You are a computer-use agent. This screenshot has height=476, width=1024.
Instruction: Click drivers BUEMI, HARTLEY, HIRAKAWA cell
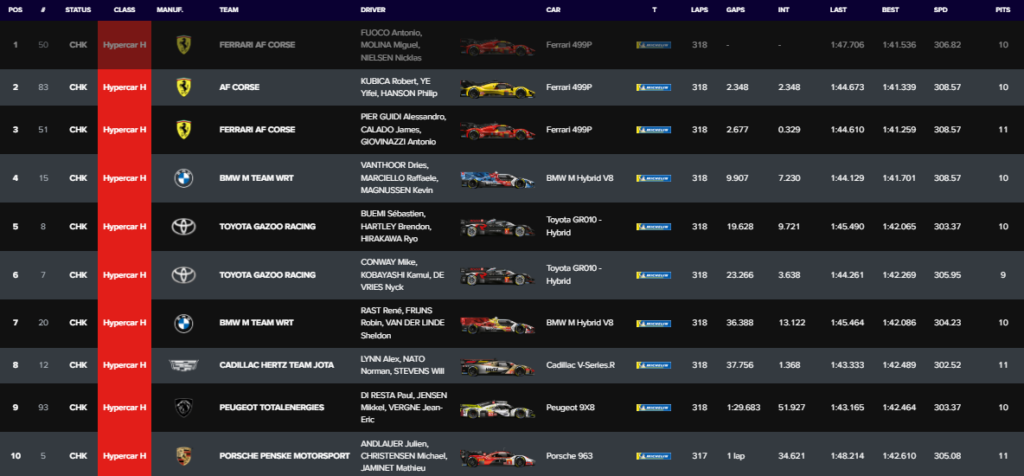[396, 227]
